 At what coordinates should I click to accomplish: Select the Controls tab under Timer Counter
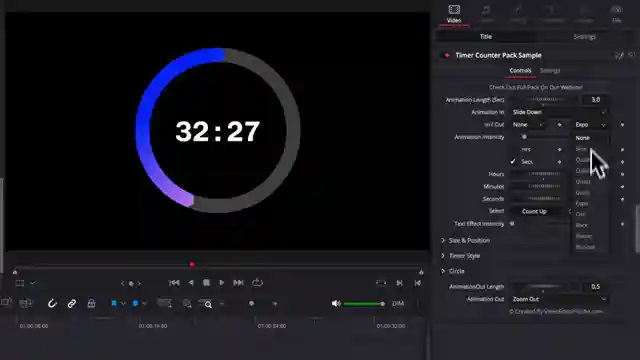(x=520, y=71)
